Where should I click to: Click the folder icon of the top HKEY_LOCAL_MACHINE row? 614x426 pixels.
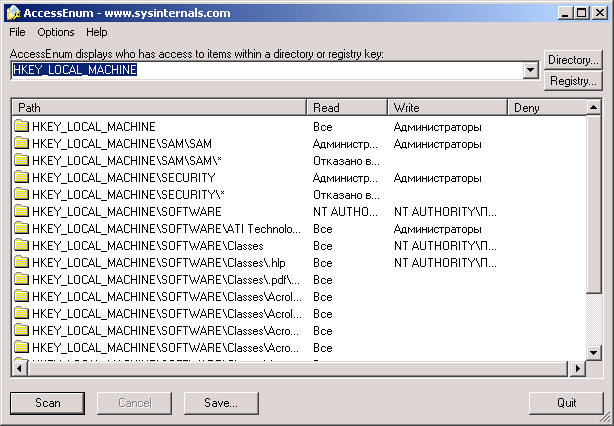[22, 126]
